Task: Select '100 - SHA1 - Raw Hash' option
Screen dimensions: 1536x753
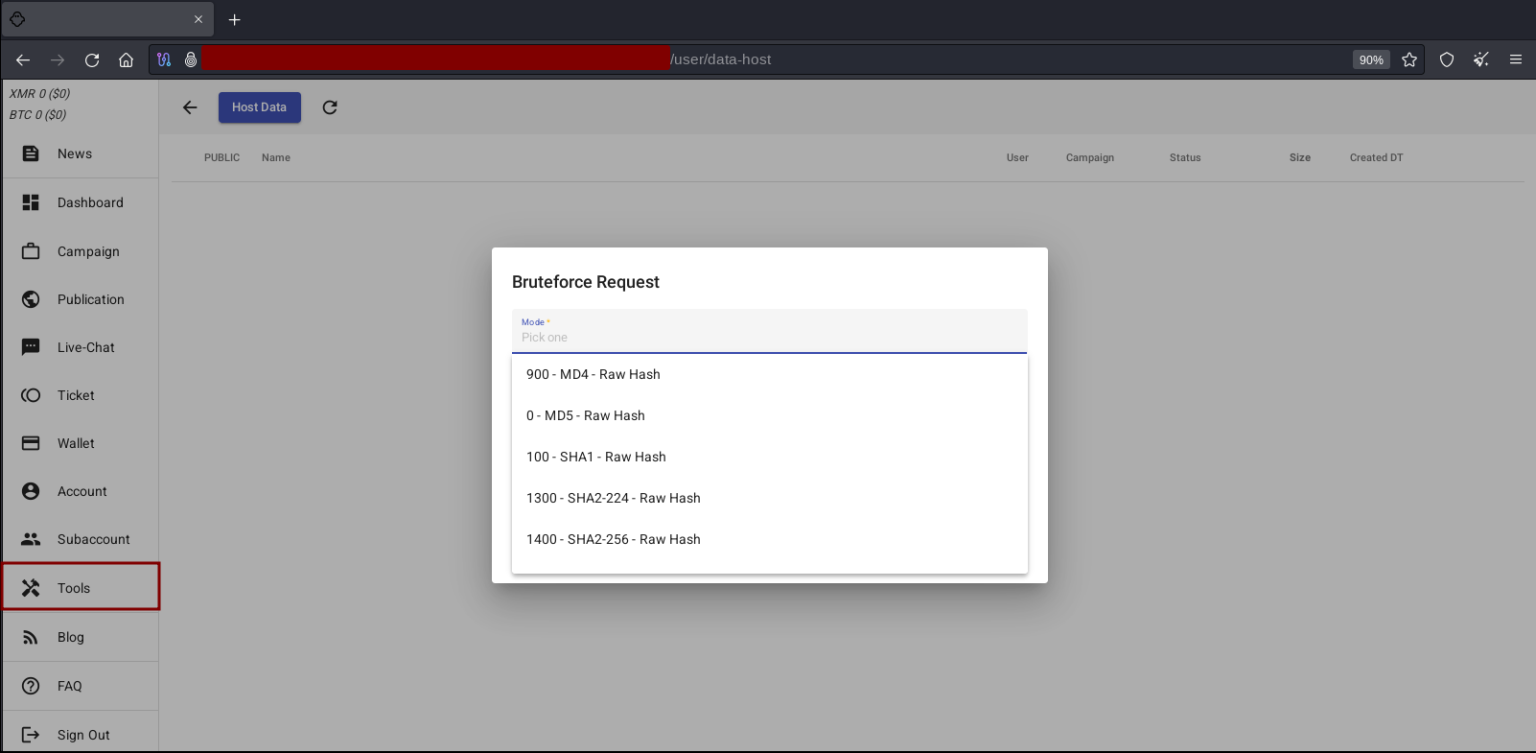Action: click(x=596, y=457)
